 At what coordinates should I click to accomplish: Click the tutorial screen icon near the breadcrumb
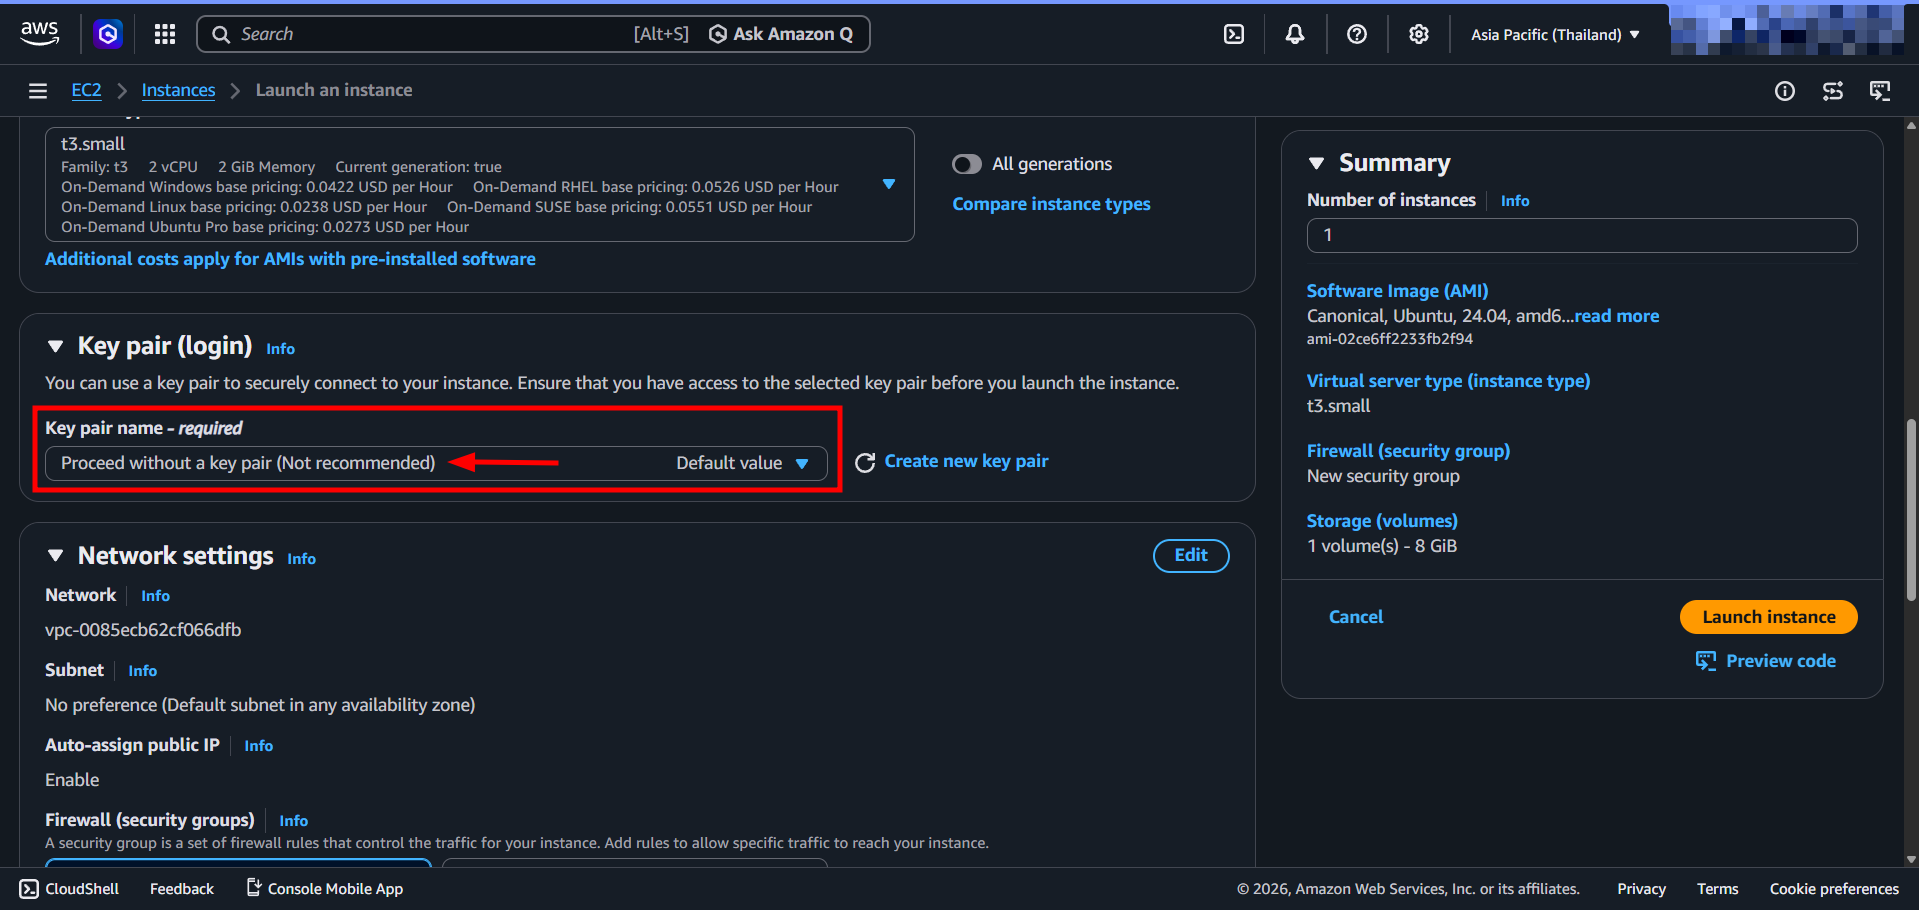[1880, 91]
